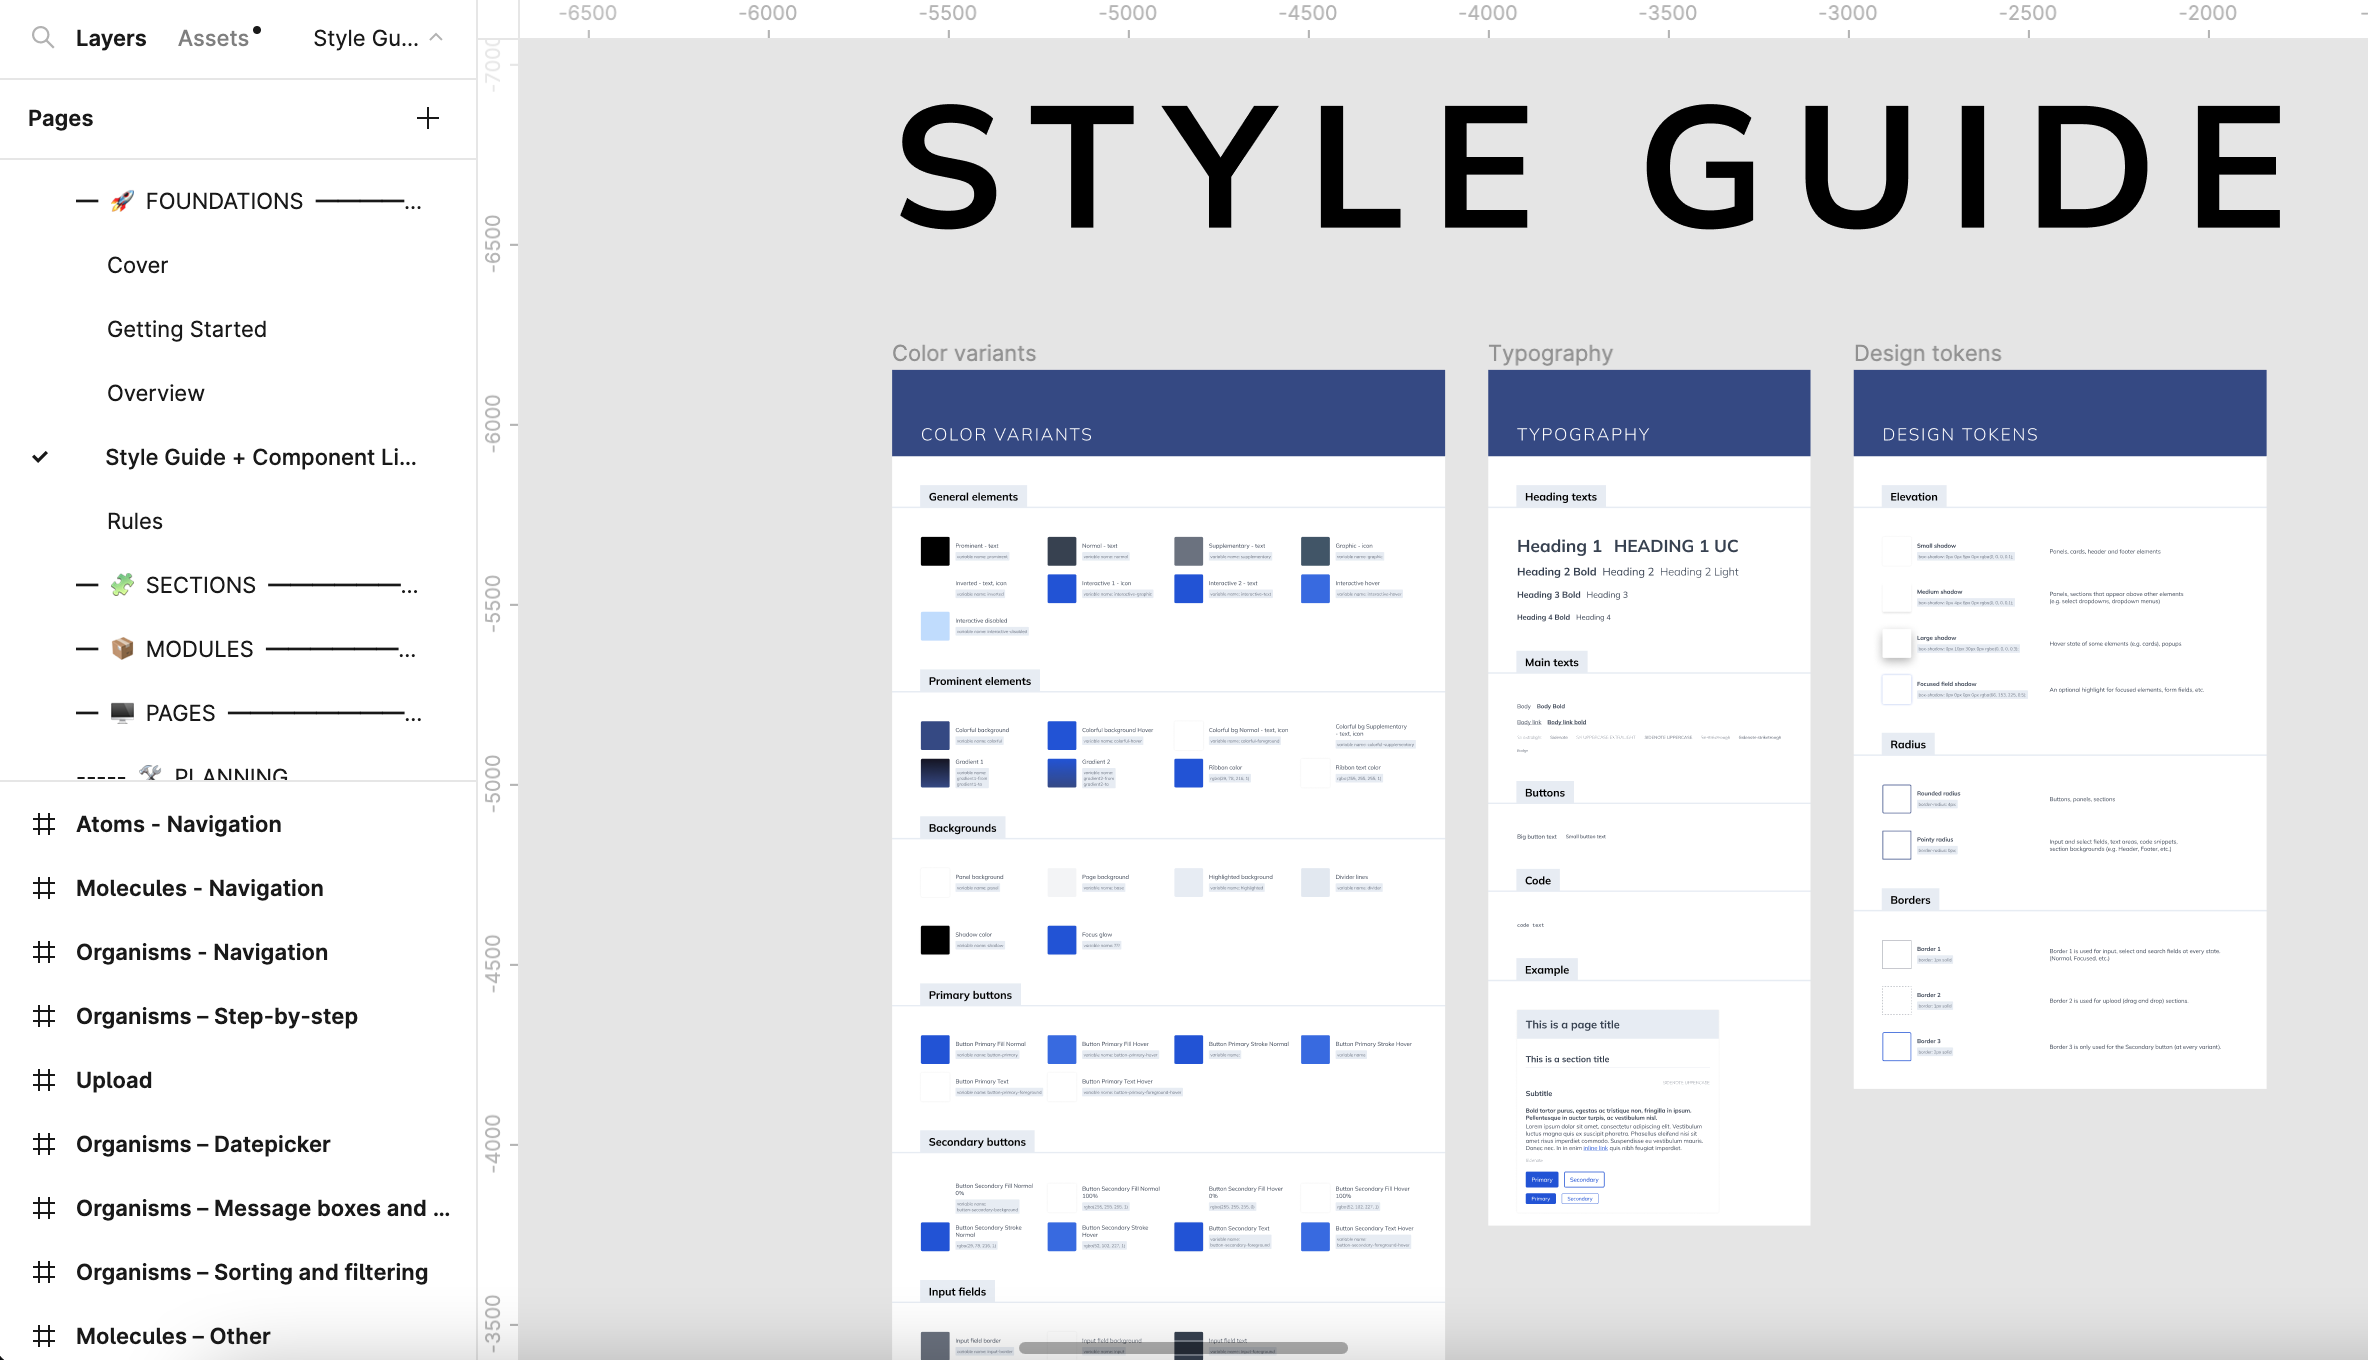Click the Layers panel tab
2368x1360 pixels.
click(109, 37)
